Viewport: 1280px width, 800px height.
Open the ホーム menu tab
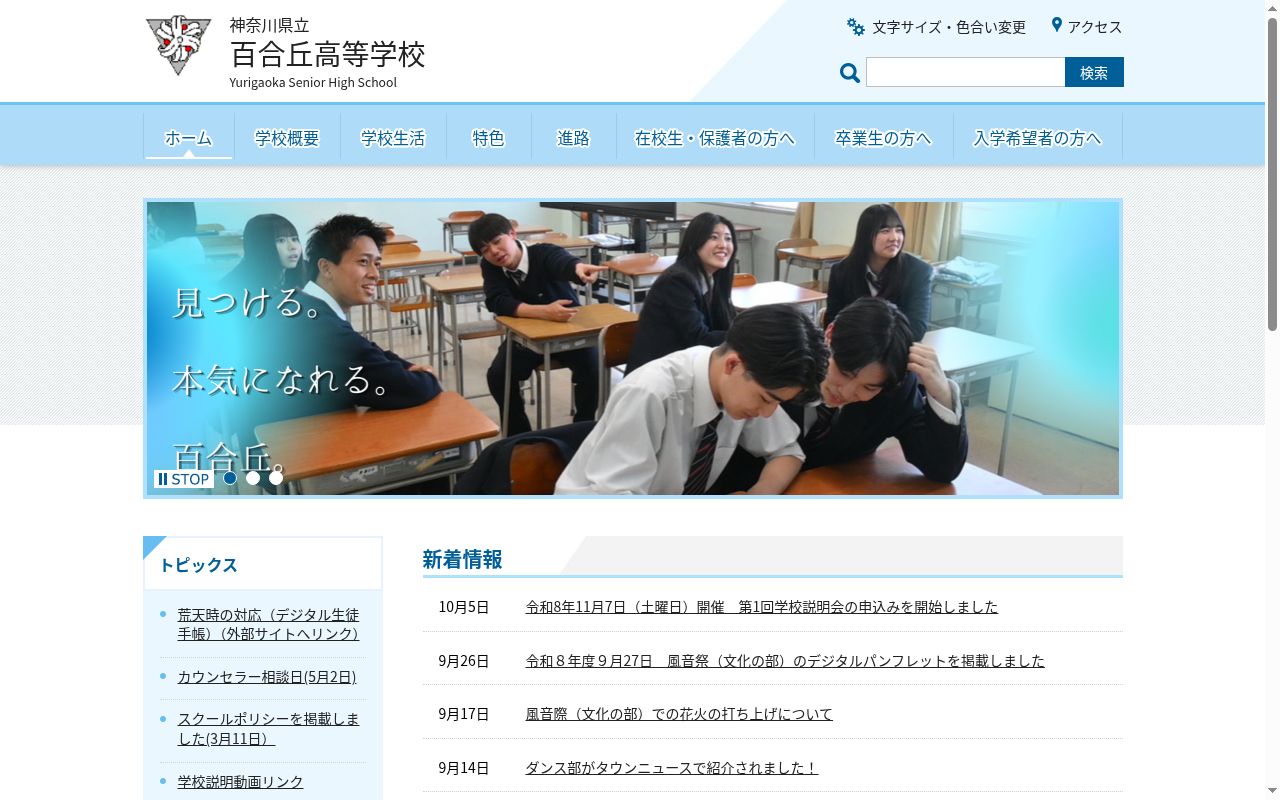pos(188,138)
